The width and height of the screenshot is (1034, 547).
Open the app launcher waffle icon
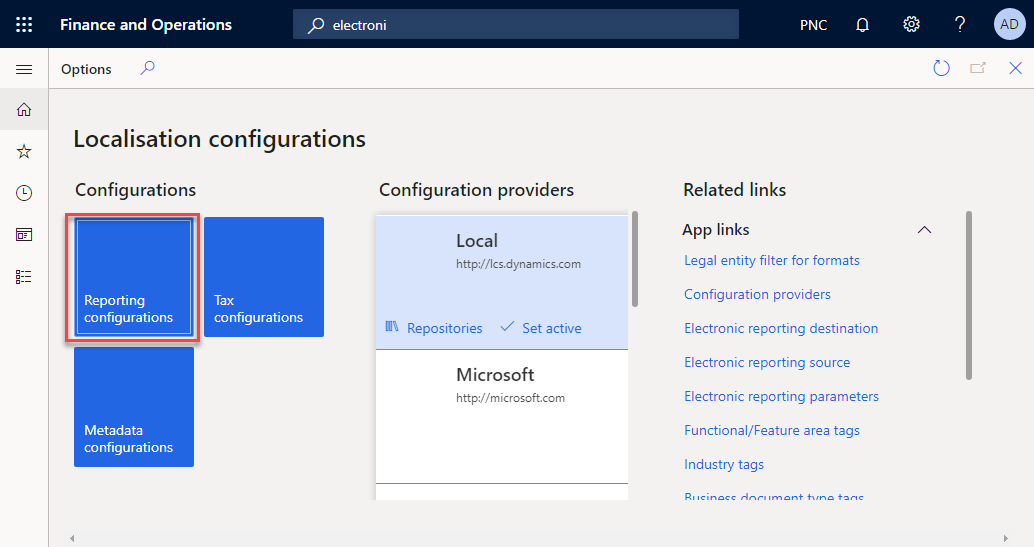pyautogui.click(x=24, y=24)
